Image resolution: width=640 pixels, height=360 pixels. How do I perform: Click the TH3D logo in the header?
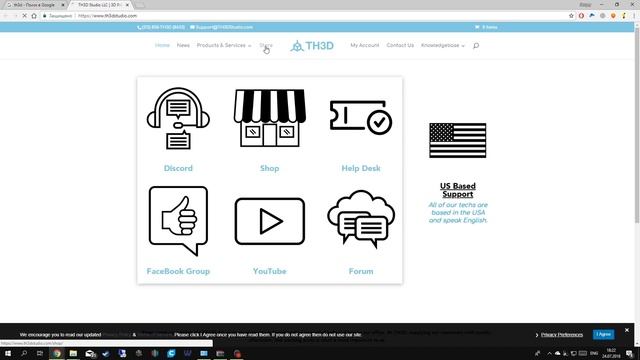tap(312, 46)
